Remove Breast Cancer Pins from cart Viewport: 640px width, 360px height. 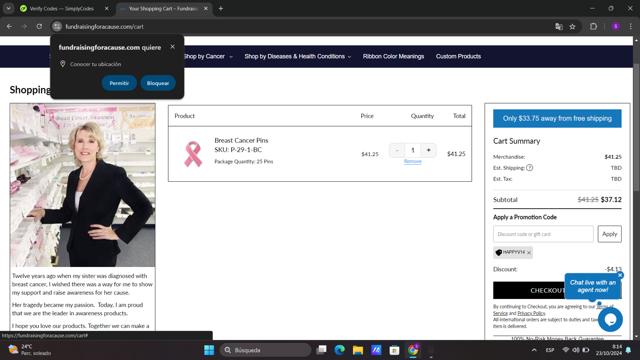[413, 162]
